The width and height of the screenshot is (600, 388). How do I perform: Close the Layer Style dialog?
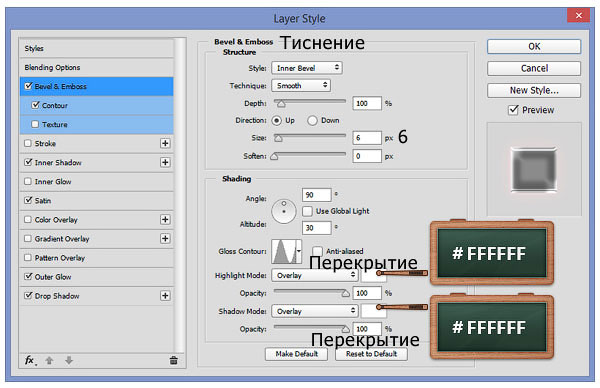pyautogui.click(x=578, y=15)
